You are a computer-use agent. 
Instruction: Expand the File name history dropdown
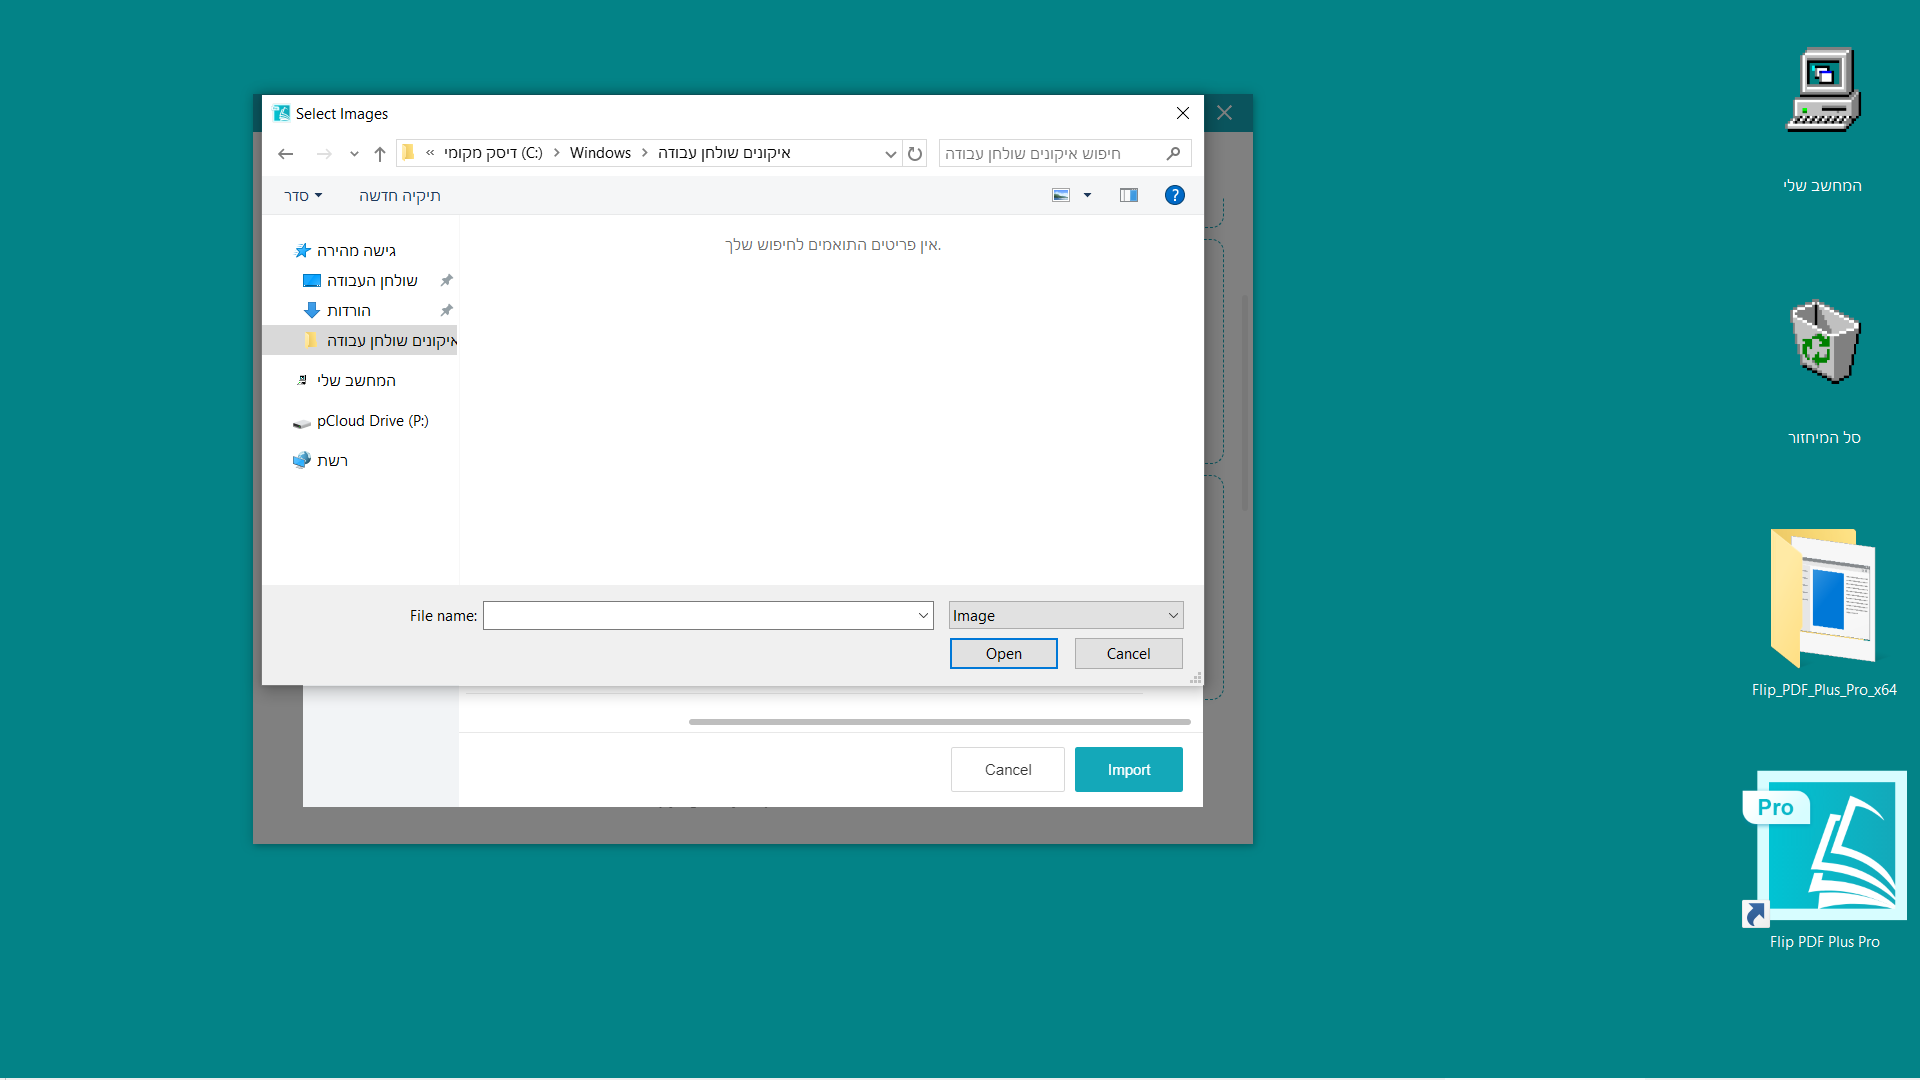(x=923, y=616)
